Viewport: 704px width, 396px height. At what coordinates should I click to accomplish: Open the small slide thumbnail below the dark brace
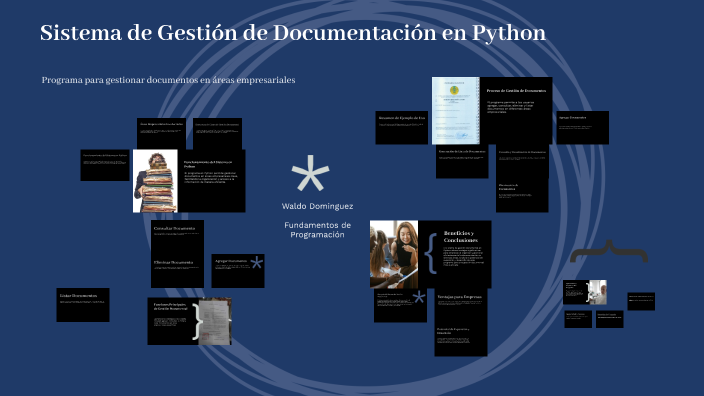(585, 292)
